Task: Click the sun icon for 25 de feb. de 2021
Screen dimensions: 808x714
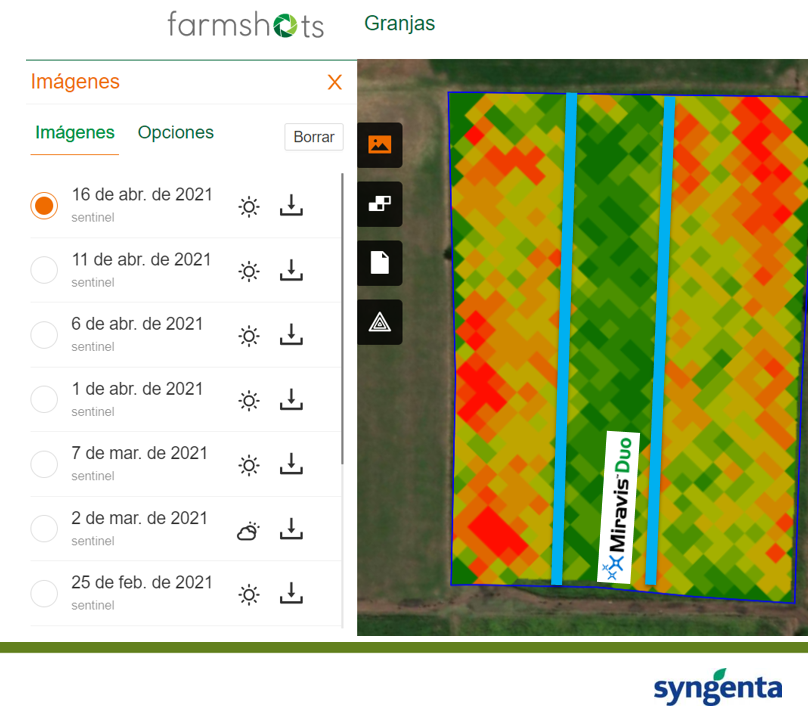Action: [x=249, y=595]
